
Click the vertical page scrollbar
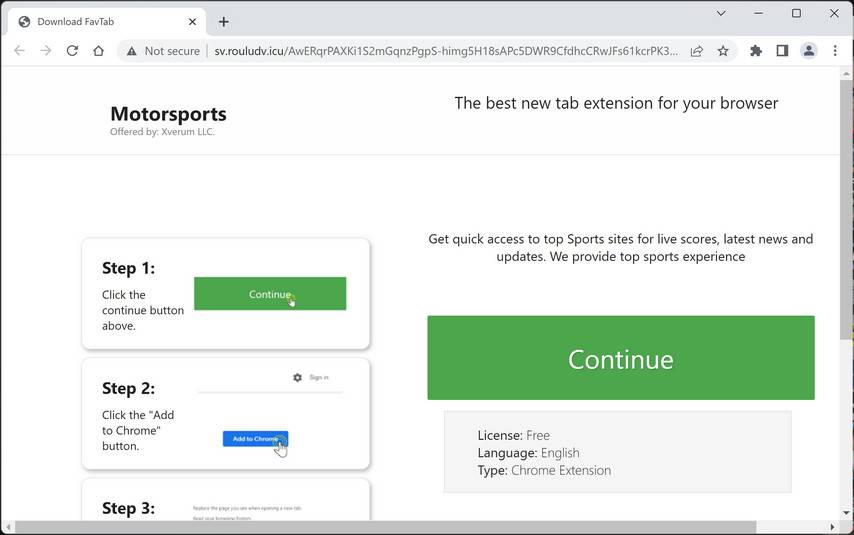(x=846, y=200)
